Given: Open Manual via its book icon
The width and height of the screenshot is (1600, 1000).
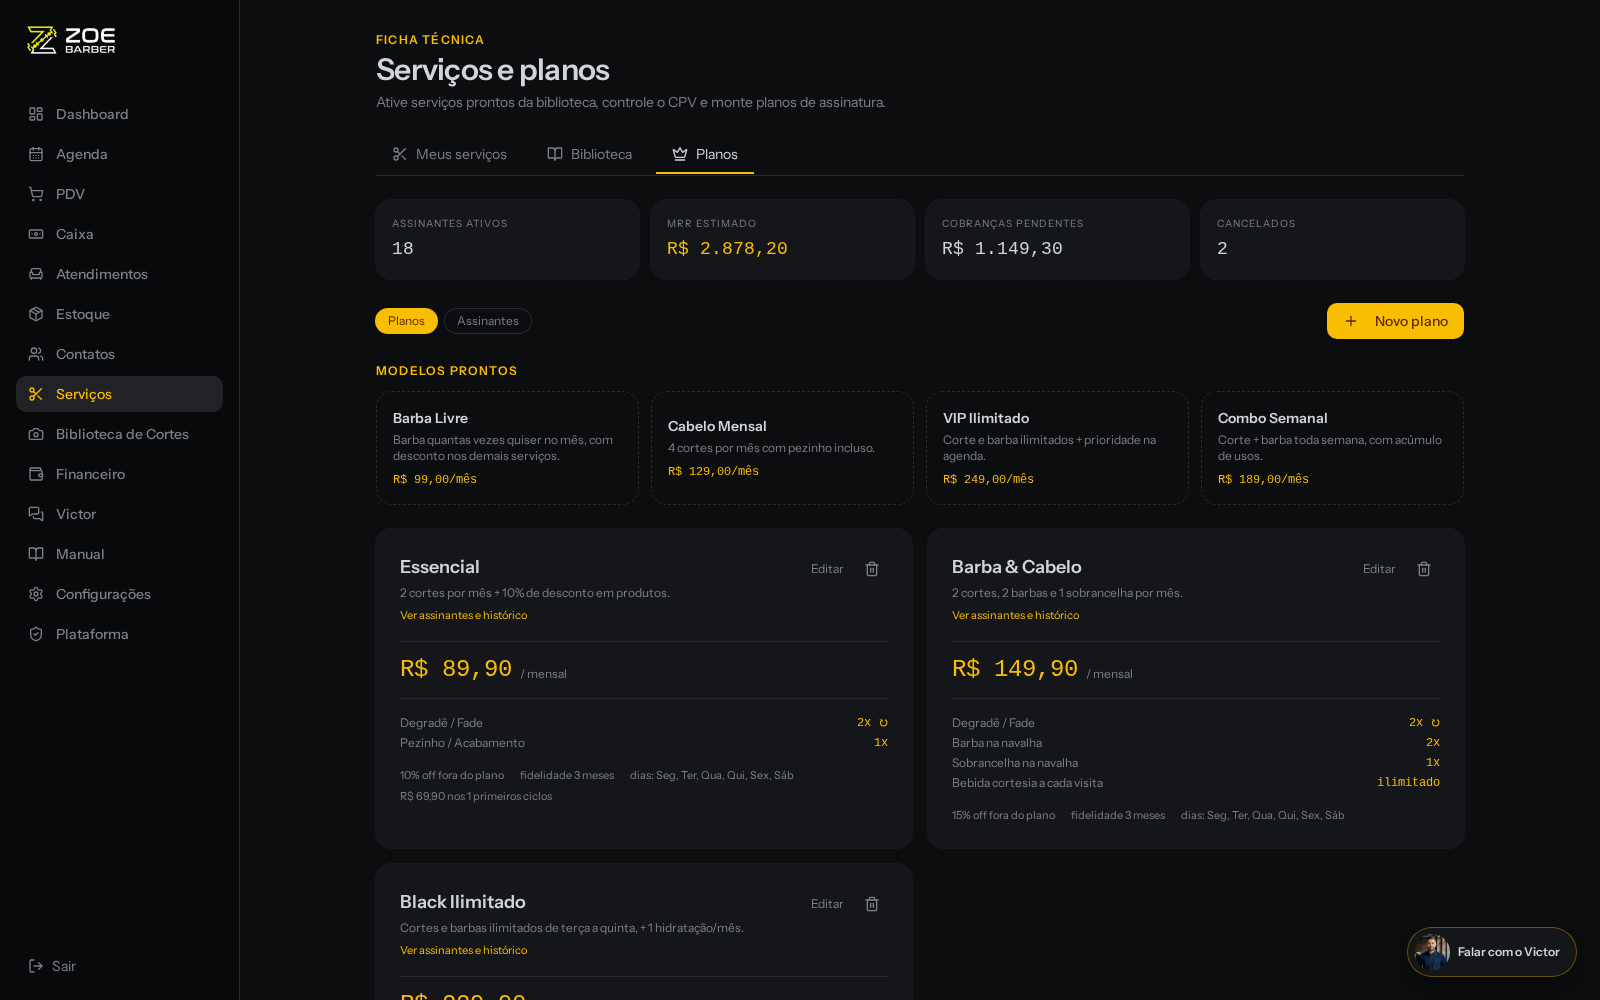Looking at the screenshot, I should (36, 554).
